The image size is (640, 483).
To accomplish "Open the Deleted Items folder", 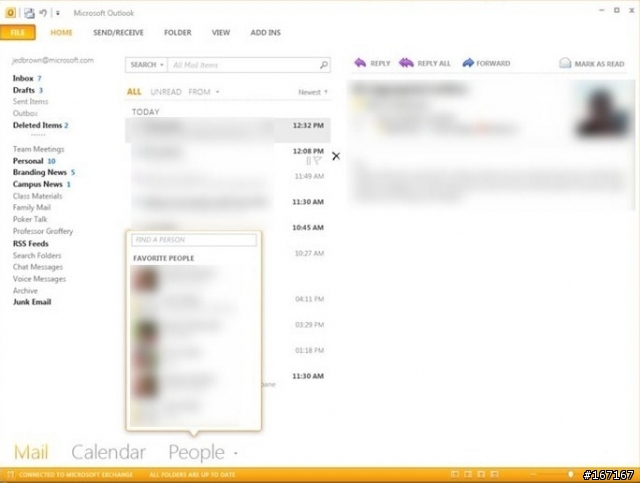I will pos(40,125).
